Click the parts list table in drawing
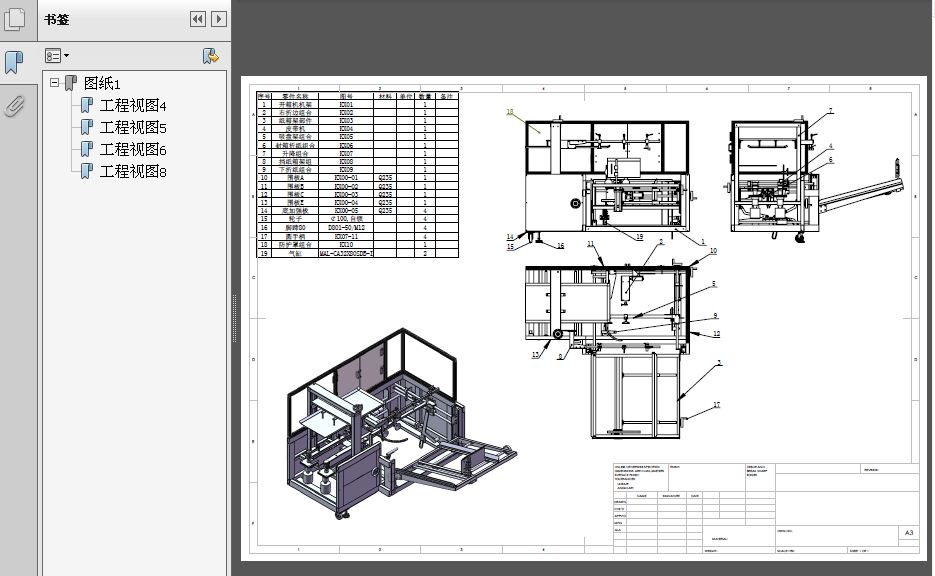The width and height of the screenshot is (935, 576). coord(357,176)
